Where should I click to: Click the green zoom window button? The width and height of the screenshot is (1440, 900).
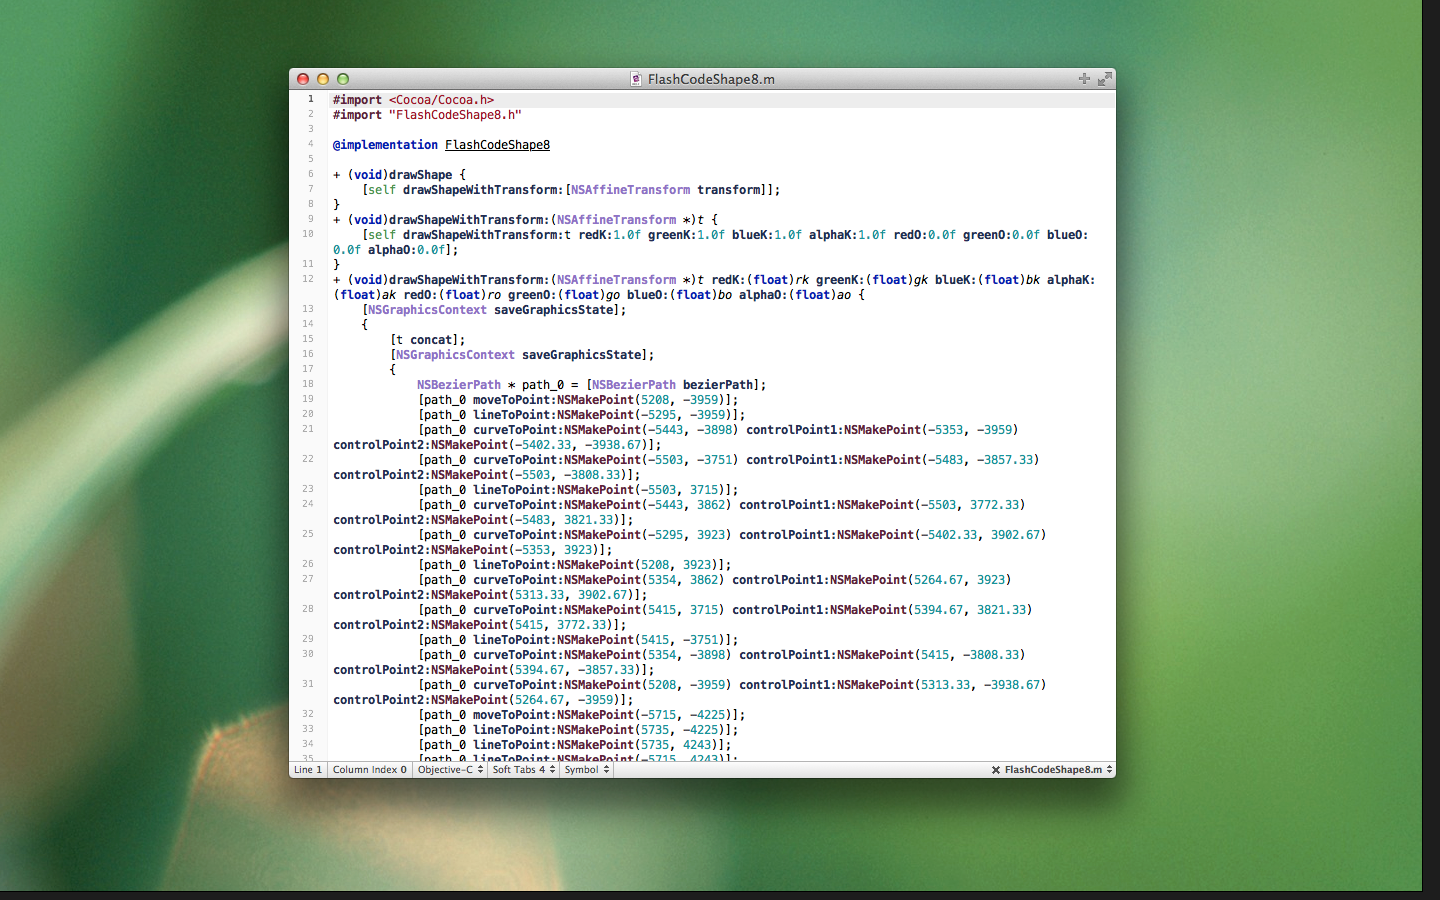(x=343, y=79)
